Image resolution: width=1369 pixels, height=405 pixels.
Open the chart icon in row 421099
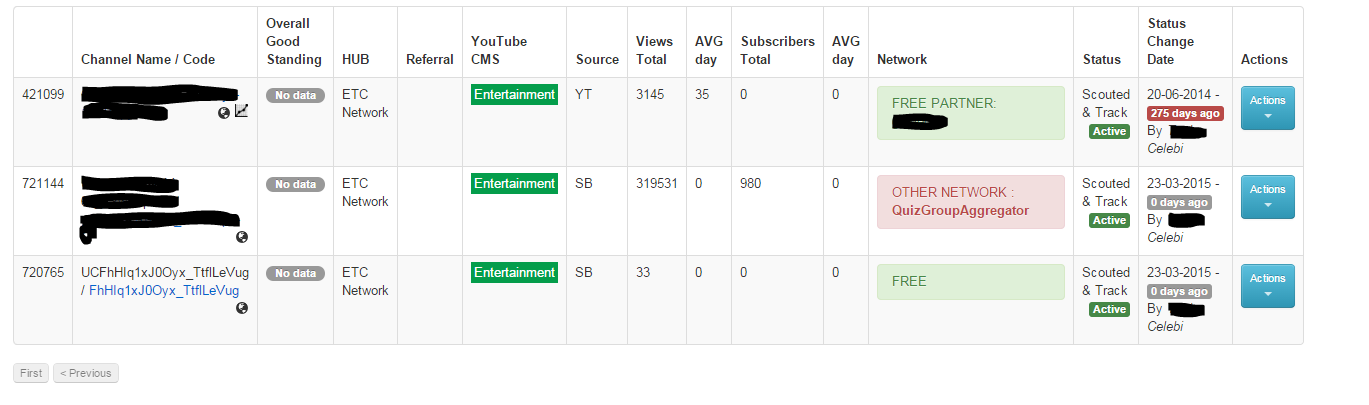241,112
